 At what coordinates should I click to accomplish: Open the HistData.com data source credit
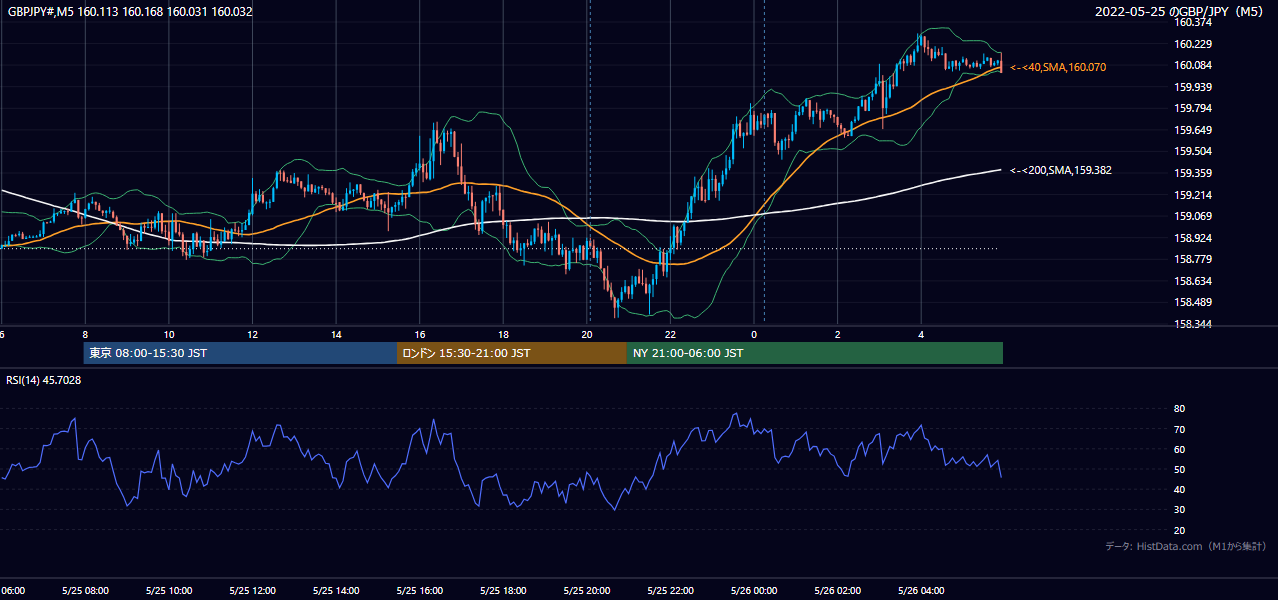[x=1185, y=546]
